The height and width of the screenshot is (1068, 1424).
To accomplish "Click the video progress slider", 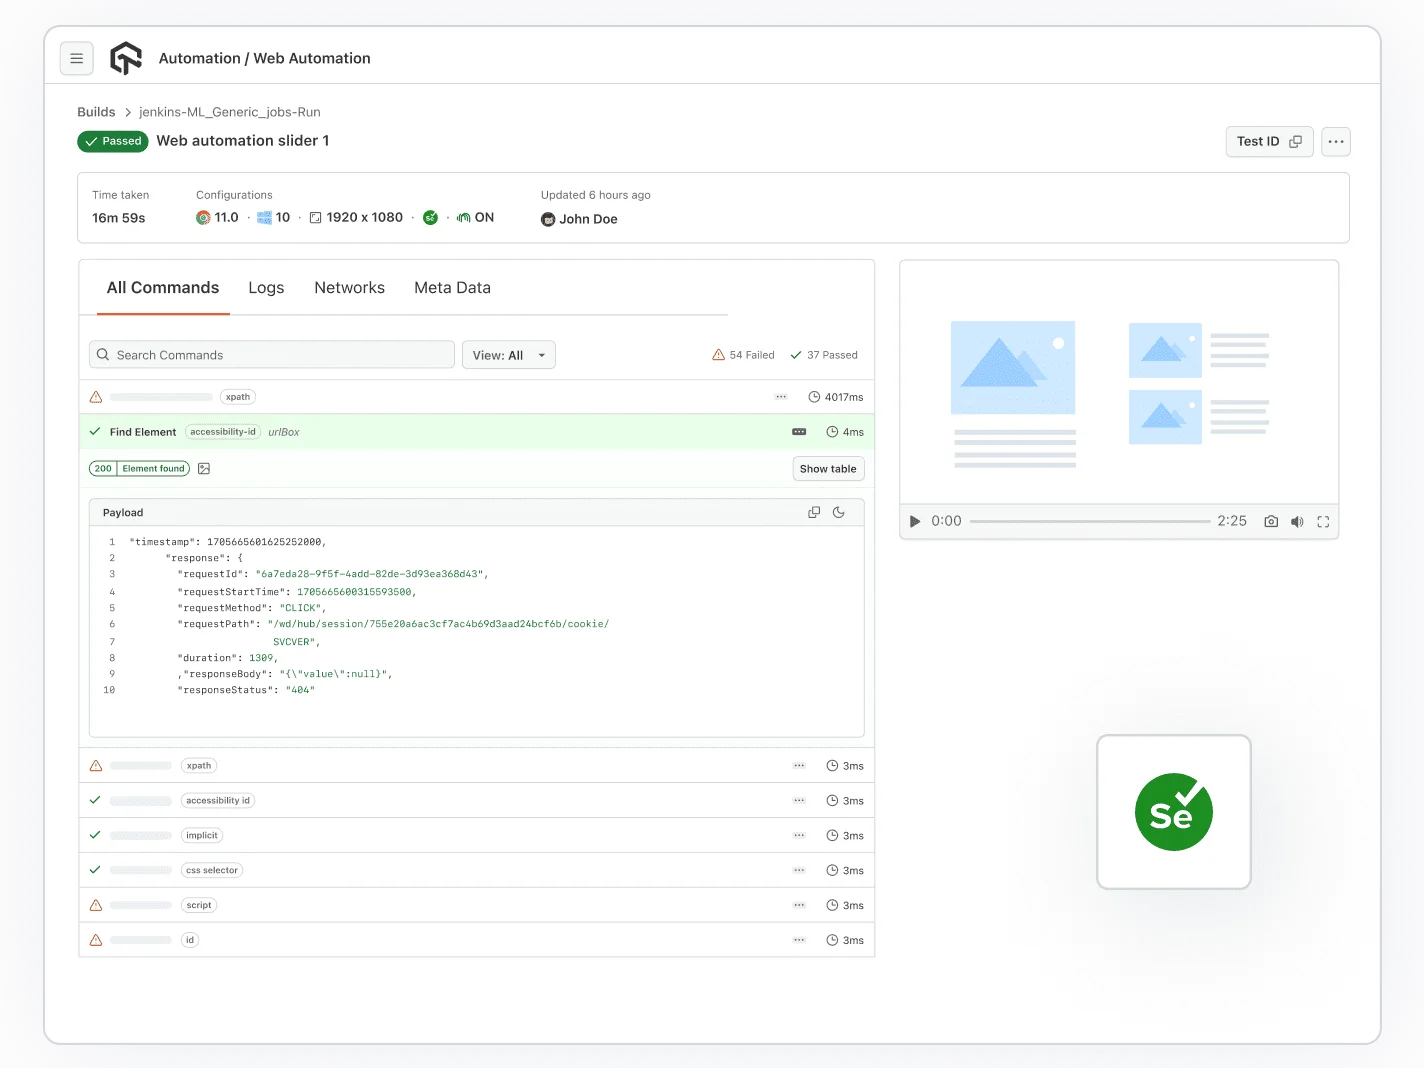I will pos(1089,521).
